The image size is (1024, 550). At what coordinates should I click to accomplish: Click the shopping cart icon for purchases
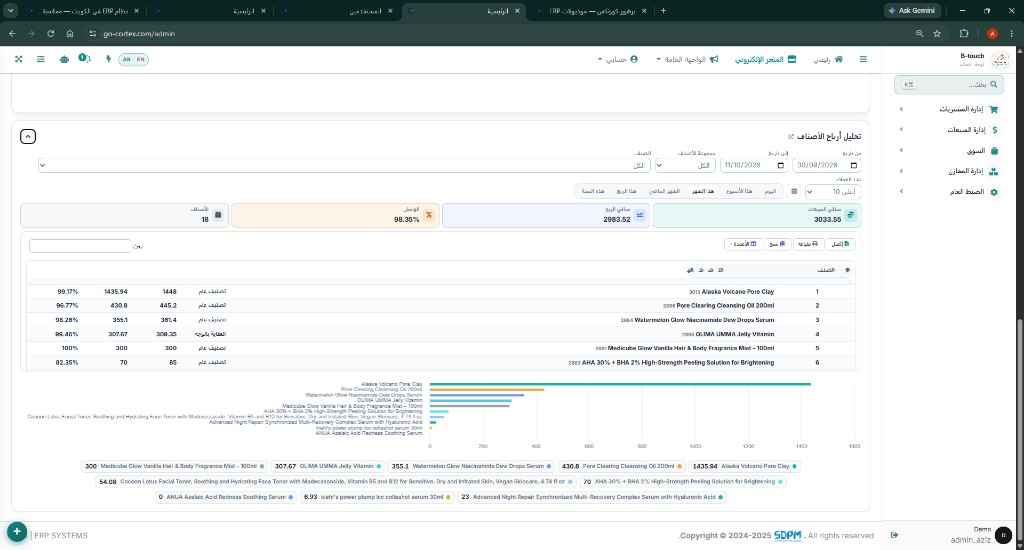[x=994, y=110]
